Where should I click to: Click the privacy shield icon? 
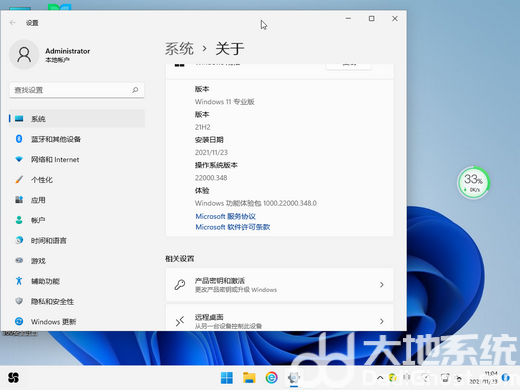pos(19,301)
